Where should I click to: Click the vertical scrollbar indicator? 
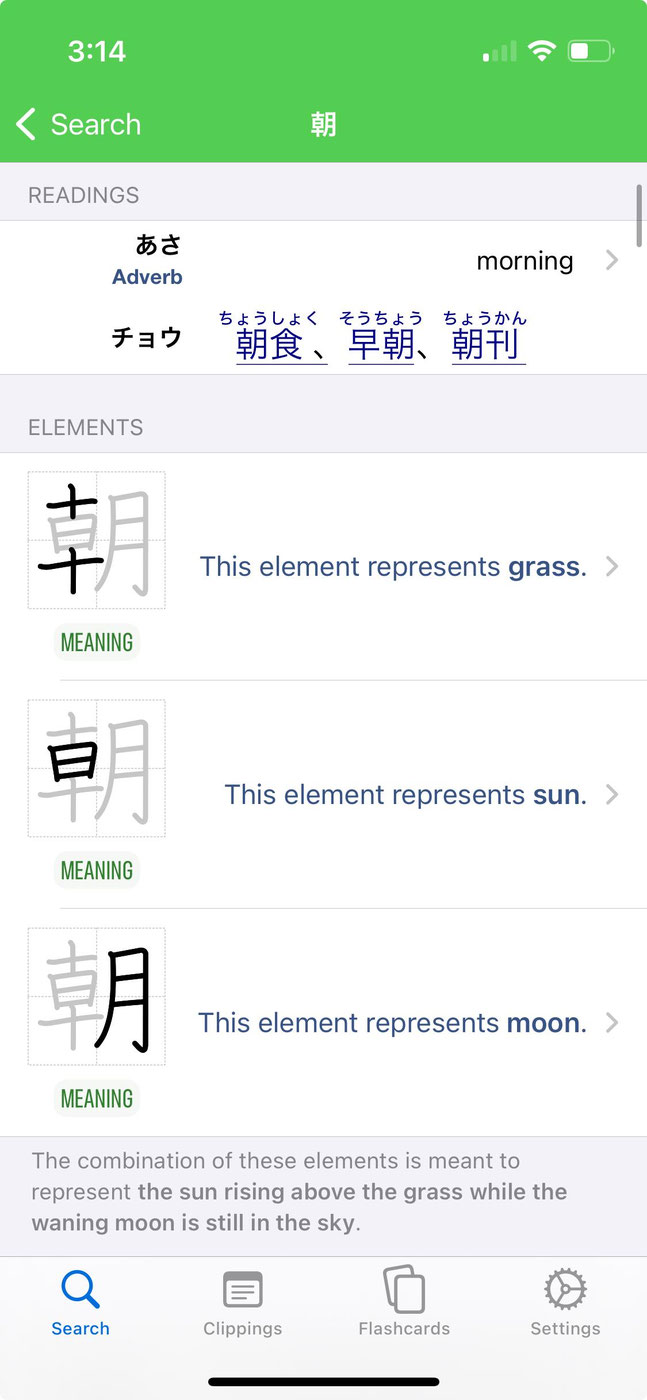639,215
